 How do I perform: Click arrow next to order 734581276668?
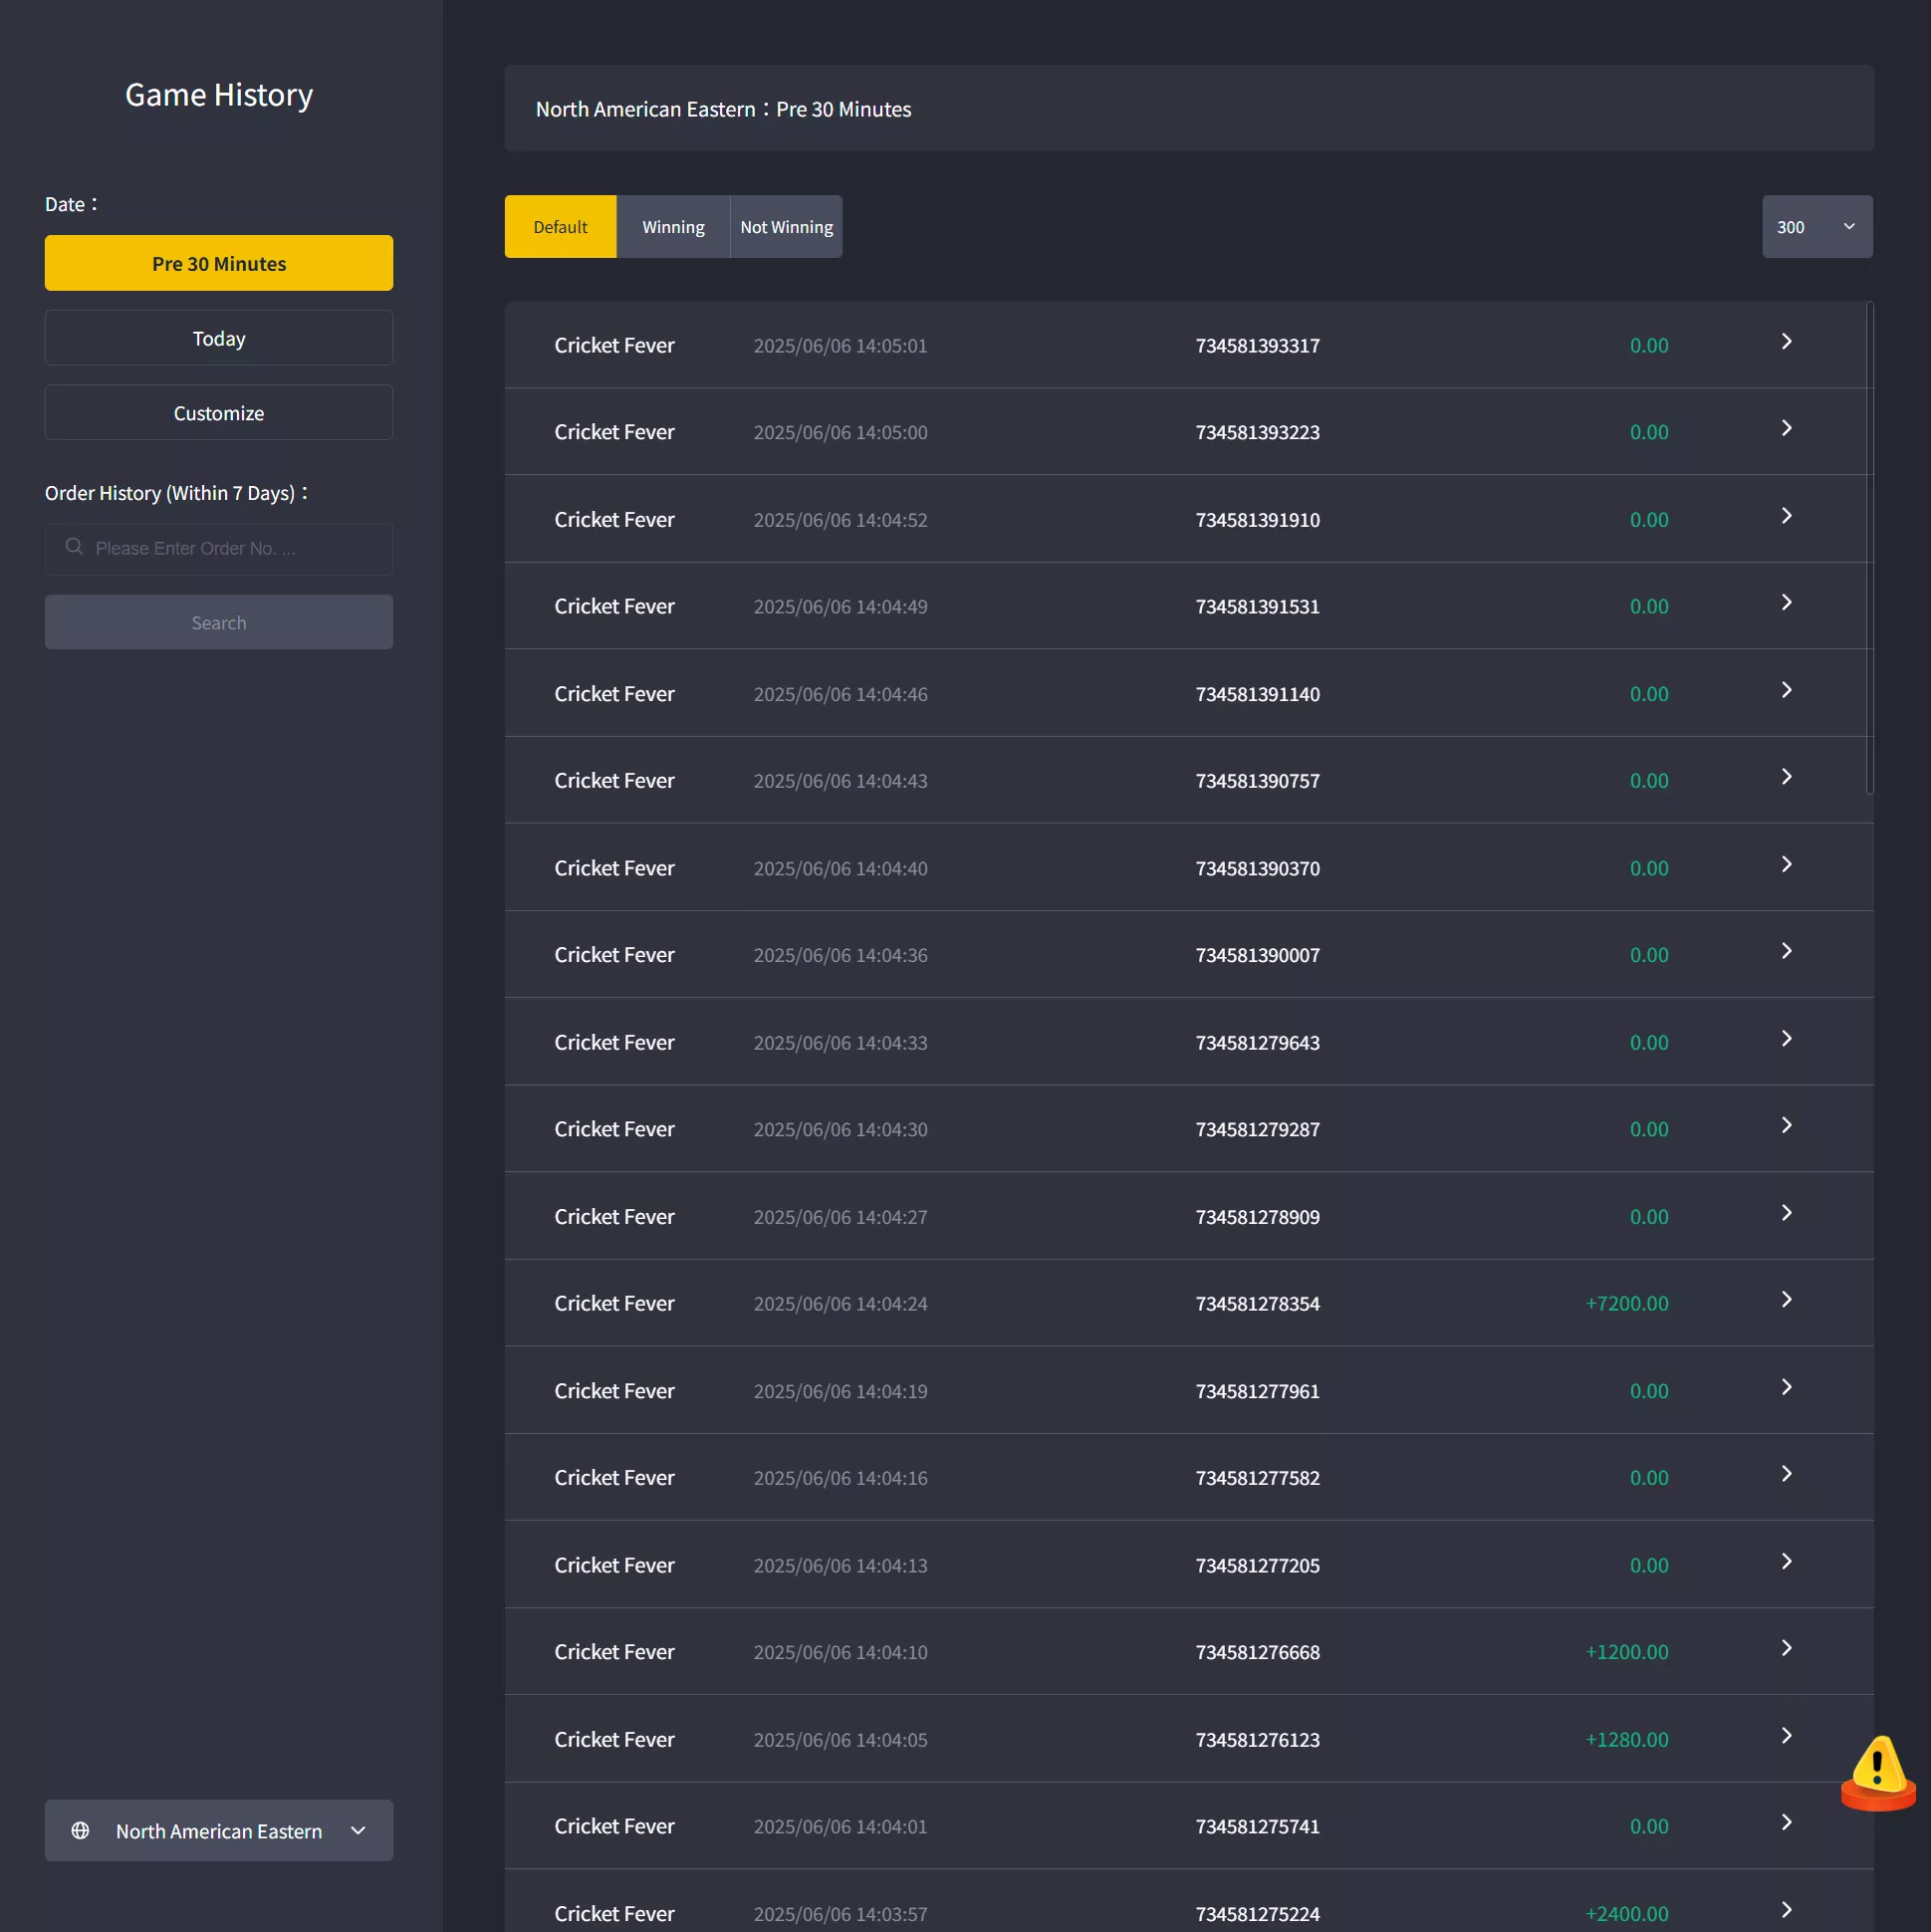point(1786,1648)
